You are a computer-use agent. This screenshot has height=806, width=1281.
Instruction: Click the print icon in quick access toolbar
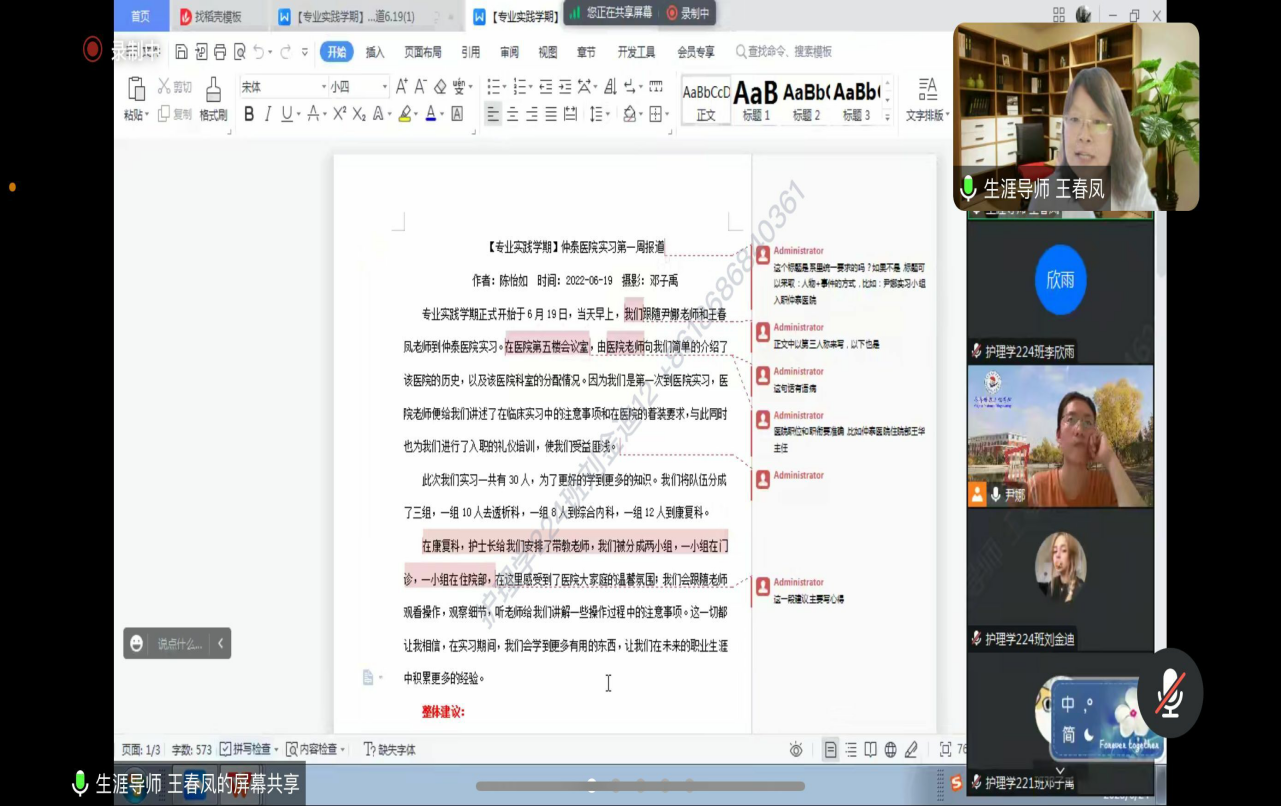(x=220, y=52)
